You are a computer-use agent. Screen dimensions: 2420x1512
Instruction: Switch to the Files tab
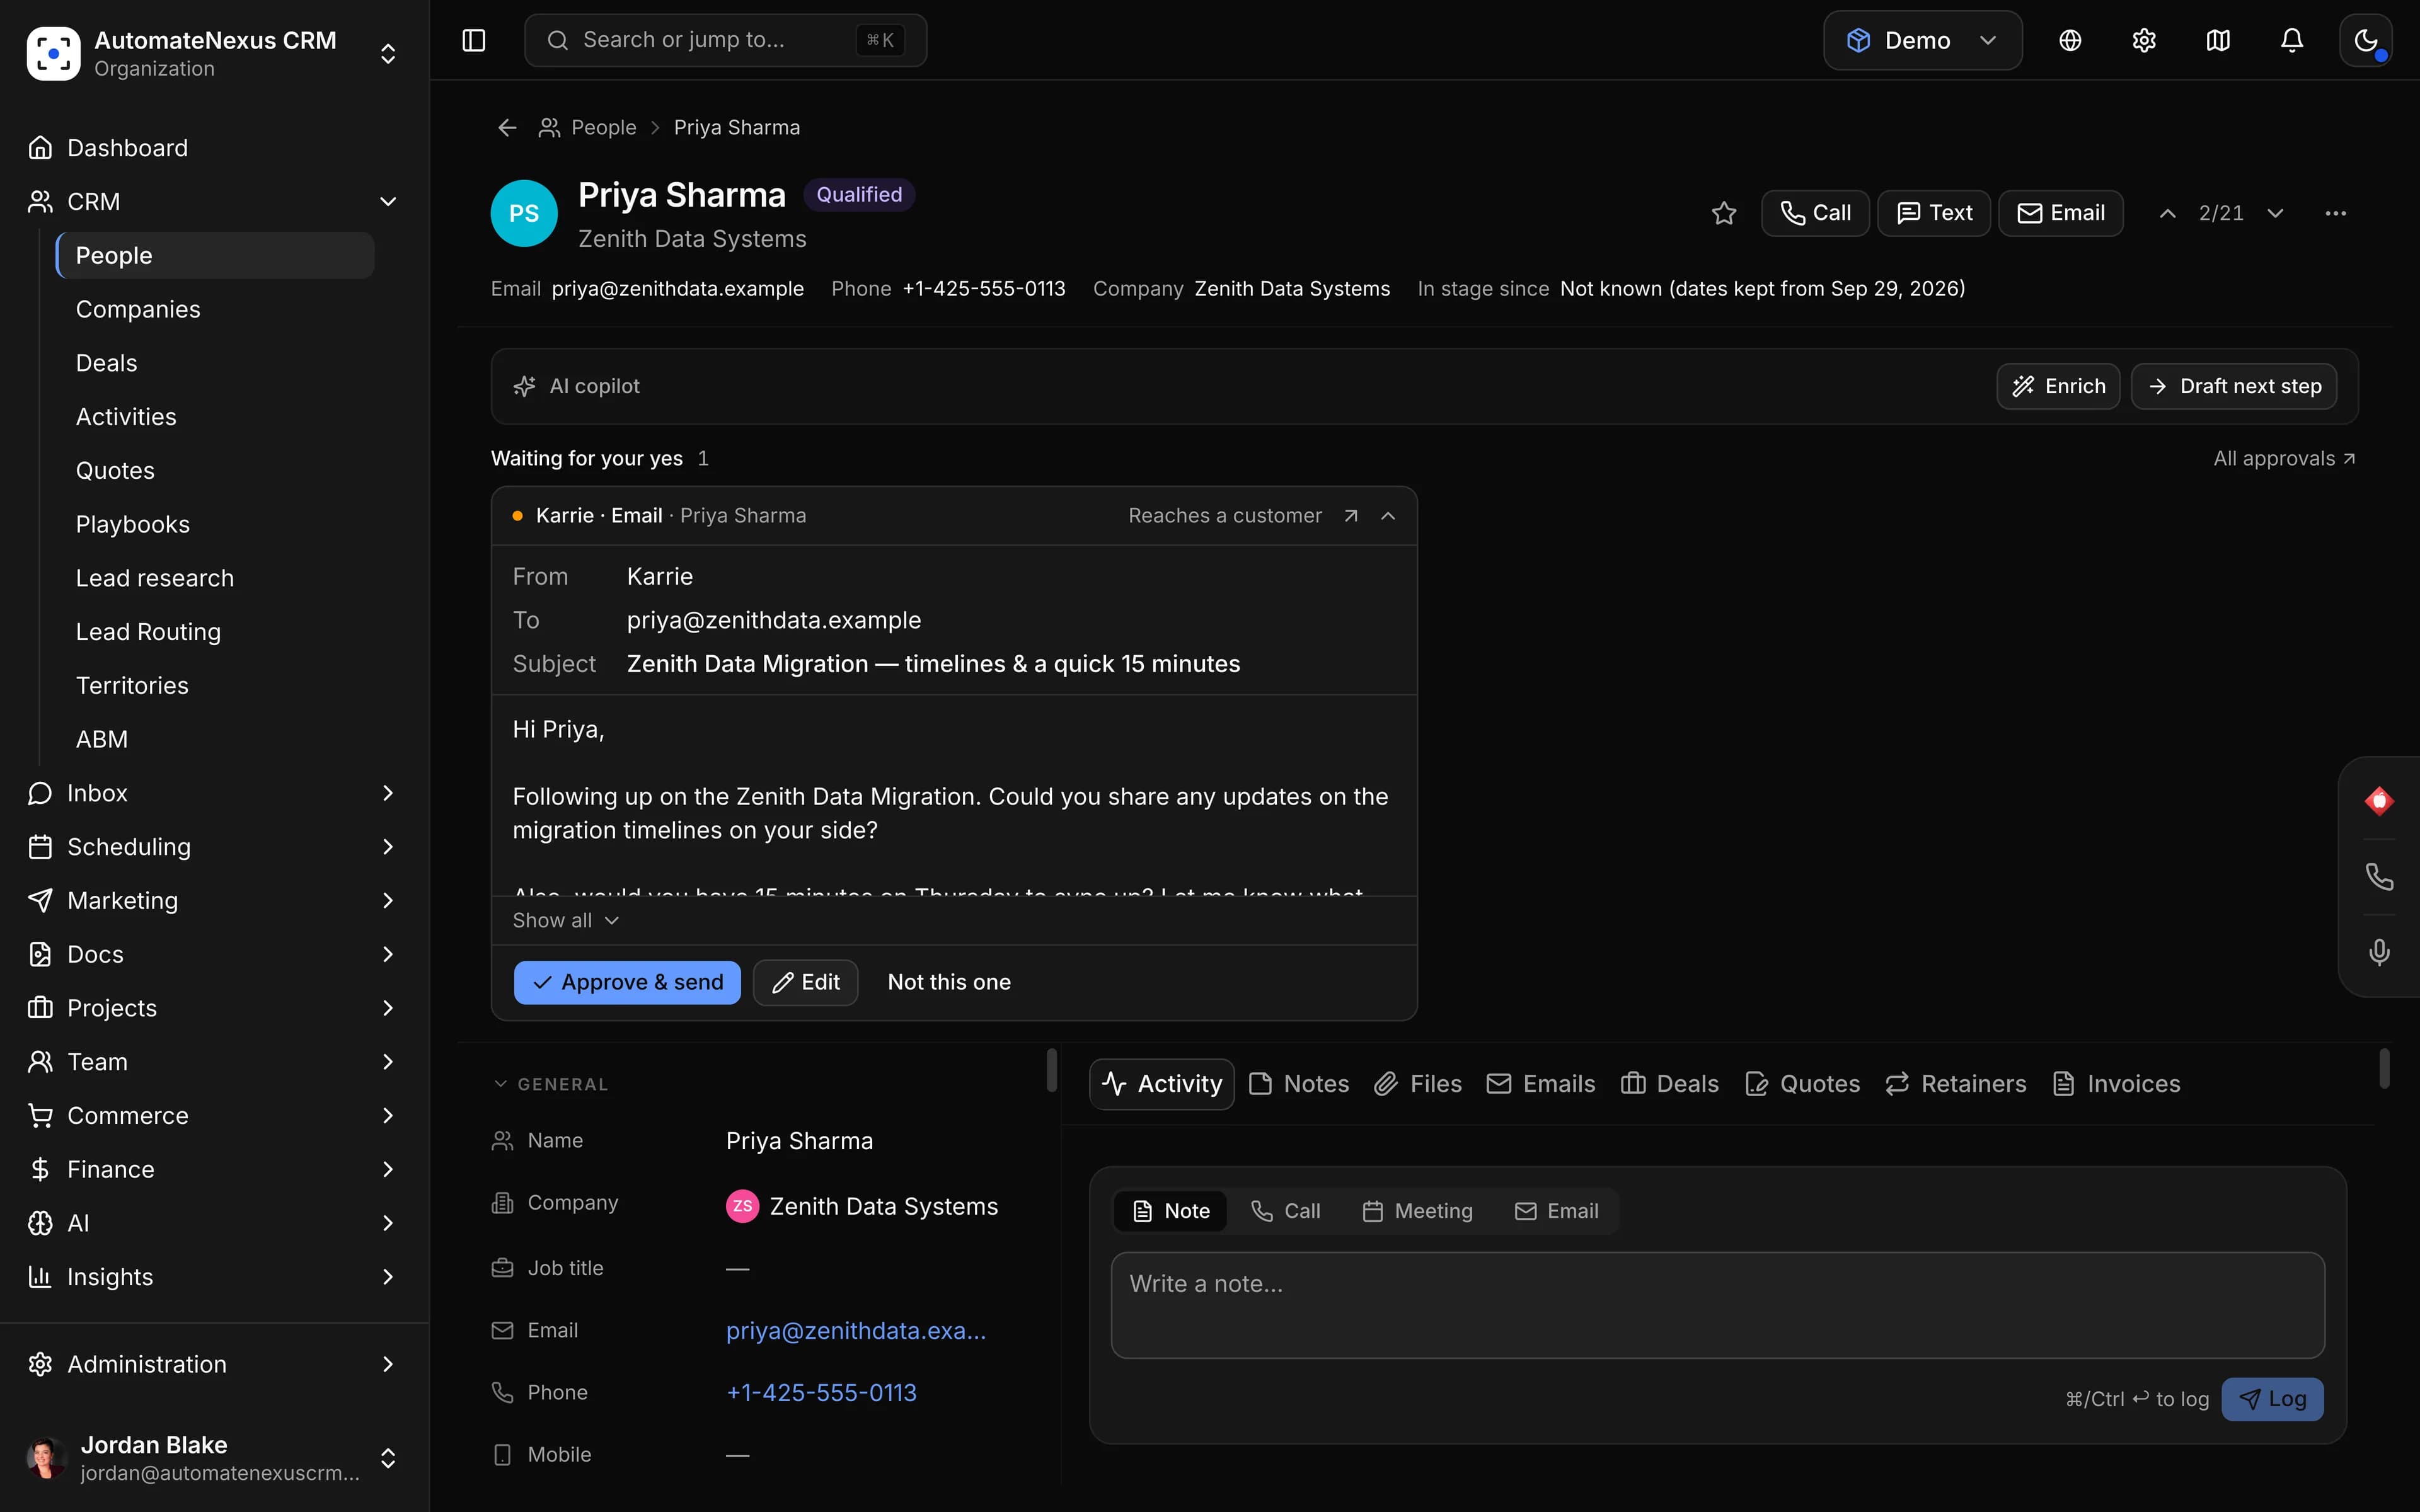tap(1417, 1084)
